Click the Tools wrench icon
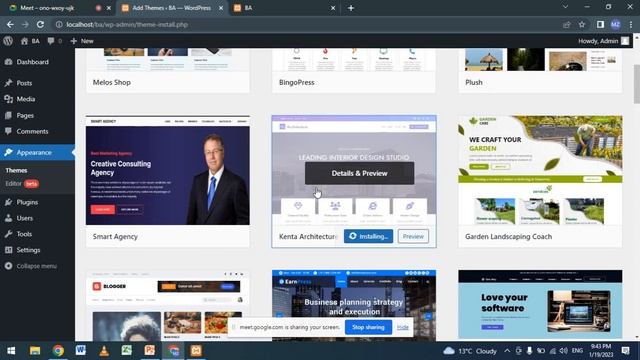The height and width of the screenshot is (360, 640). (x=9, y=234)
